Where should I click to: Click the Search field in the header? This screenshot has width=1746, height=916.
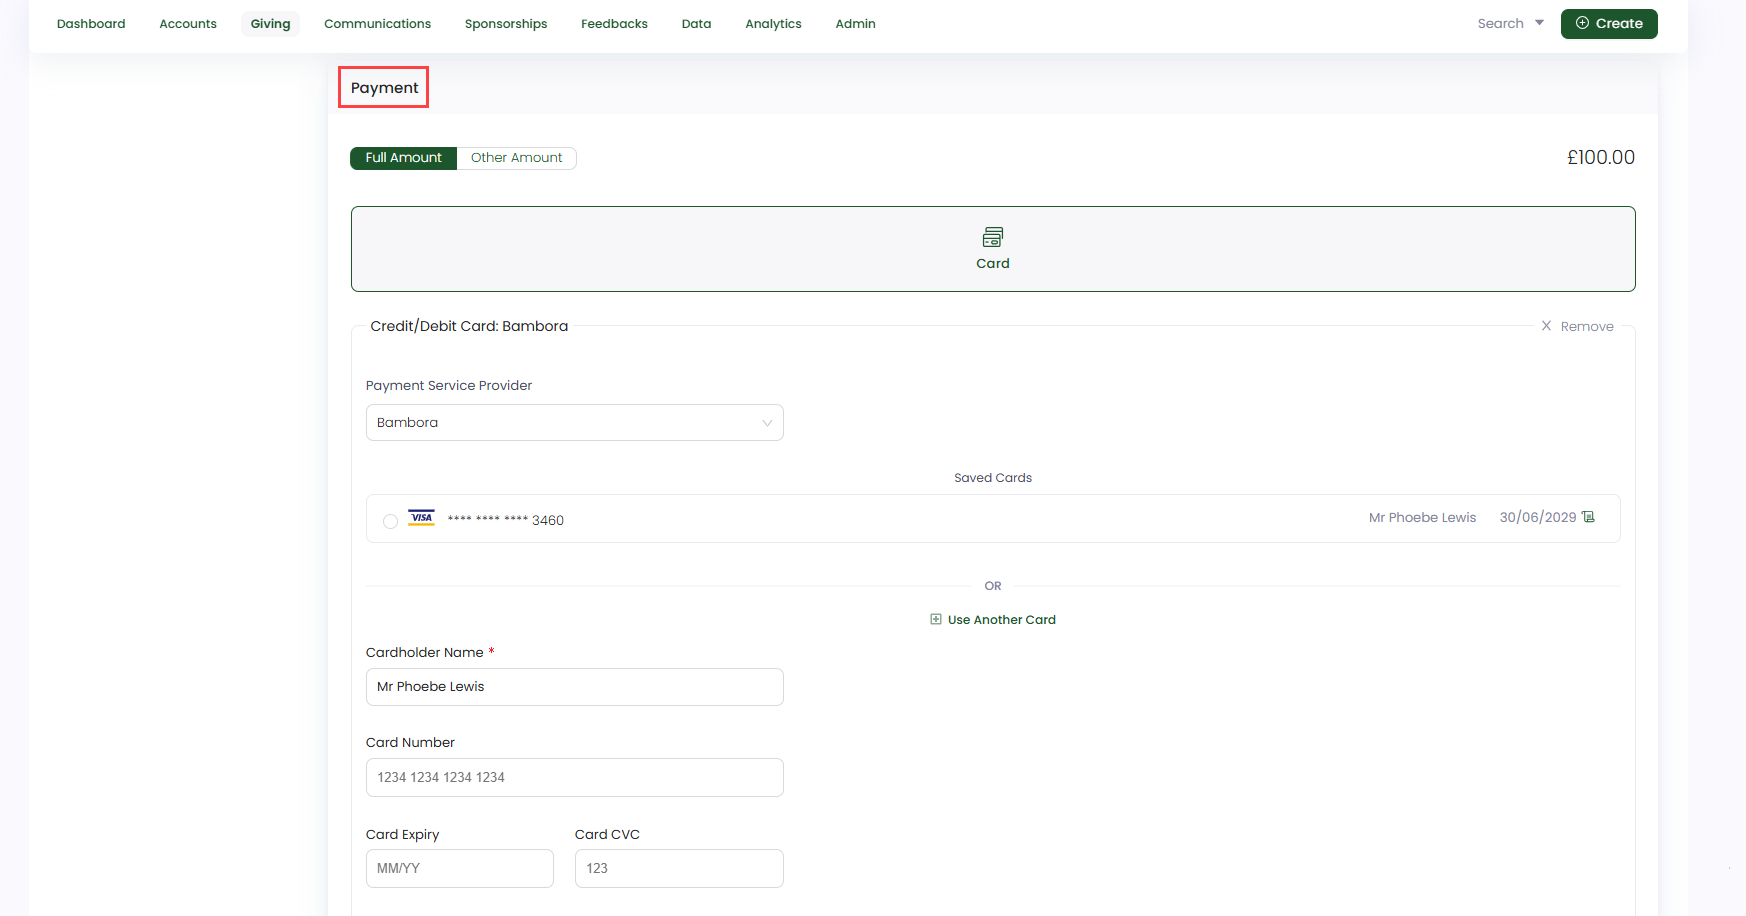tap(1500, 24)
